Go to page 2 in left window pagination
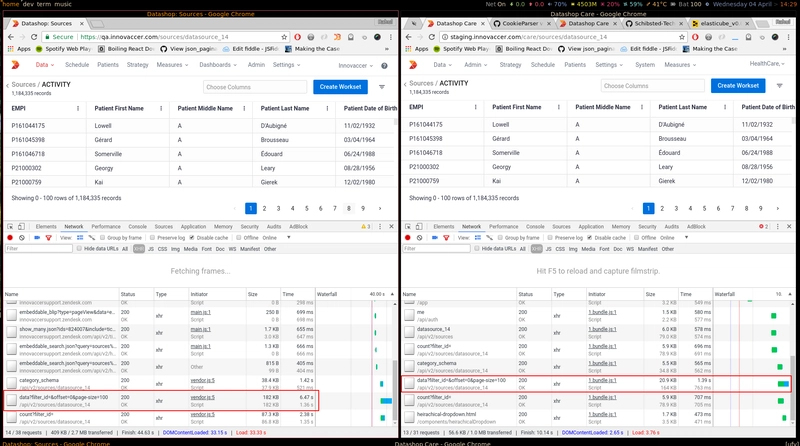The image size is (800, 446). click(264, 208)
